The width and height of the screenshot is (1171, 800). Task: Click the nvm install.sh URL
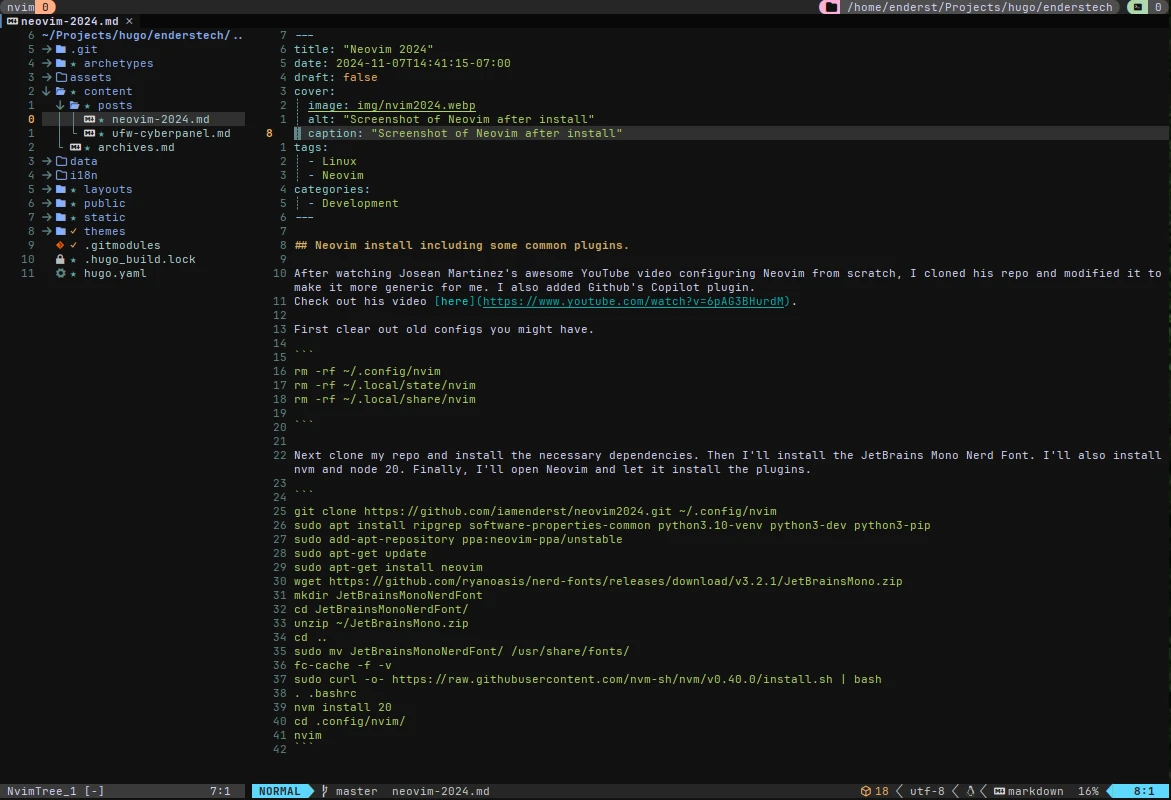click(x=612, y=680)
